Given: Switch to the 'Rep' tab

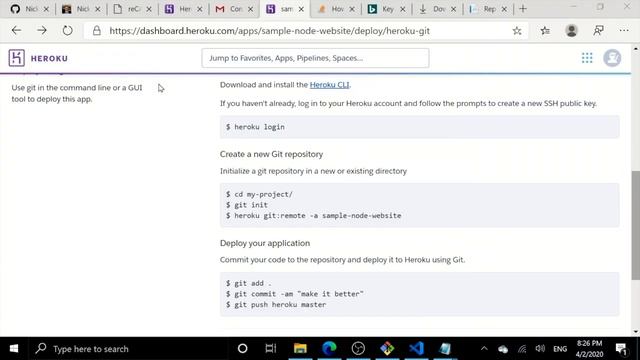Looking at the screenshot, I should click(488, 9).
